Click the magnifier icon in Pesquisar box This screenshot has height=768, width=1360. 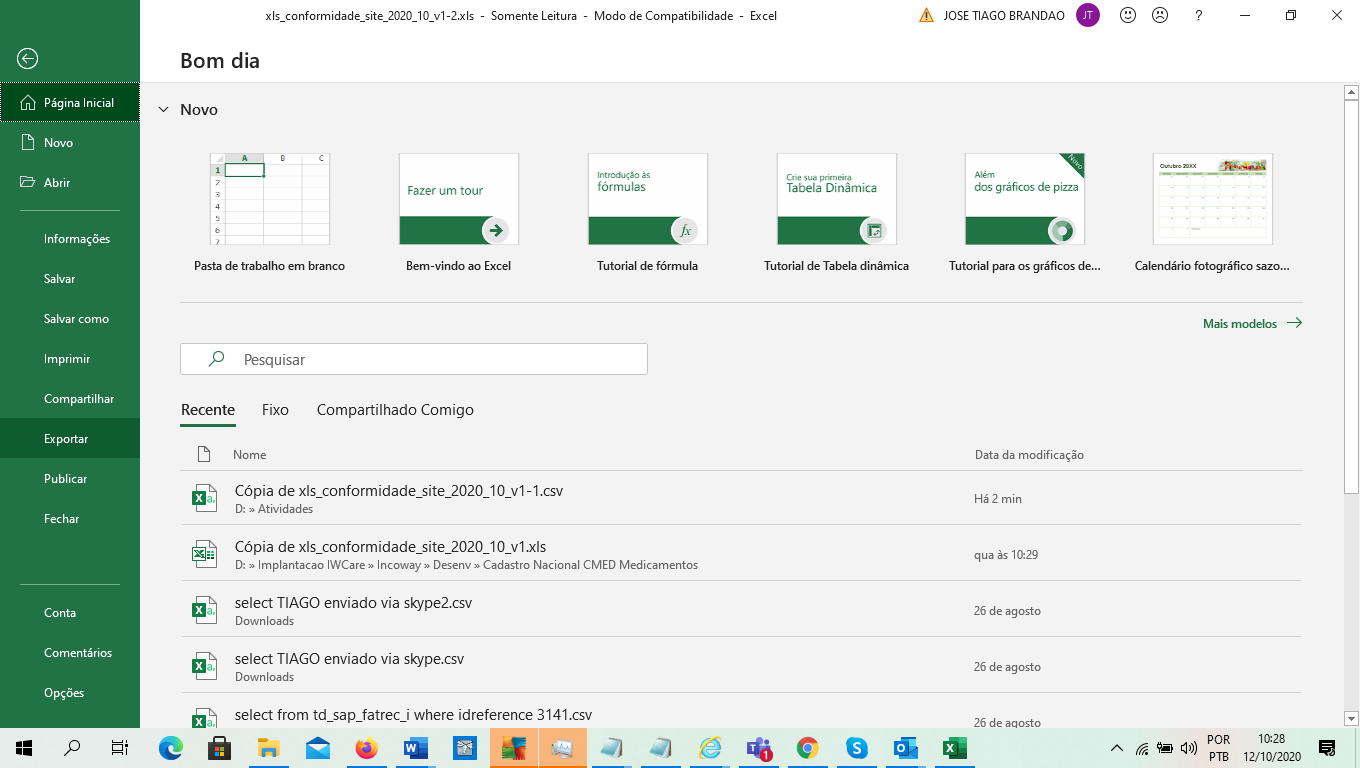(x=216, y=359)
